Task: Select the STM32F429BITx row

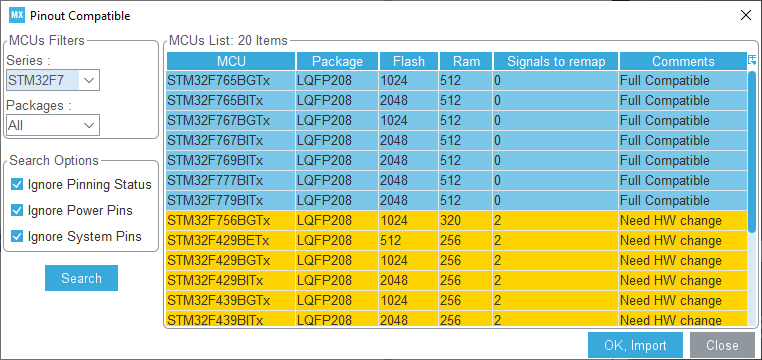Action: pyautogui.click(x=457, y=280)
